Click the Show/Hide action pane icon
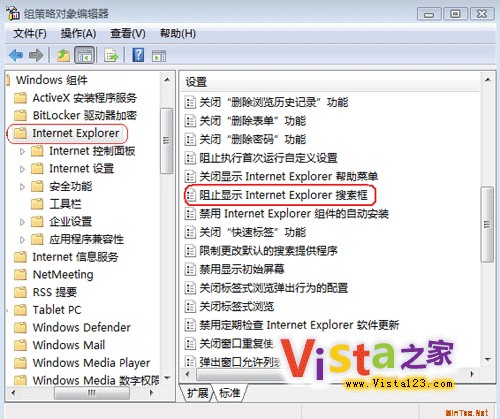 coord(159,56)
